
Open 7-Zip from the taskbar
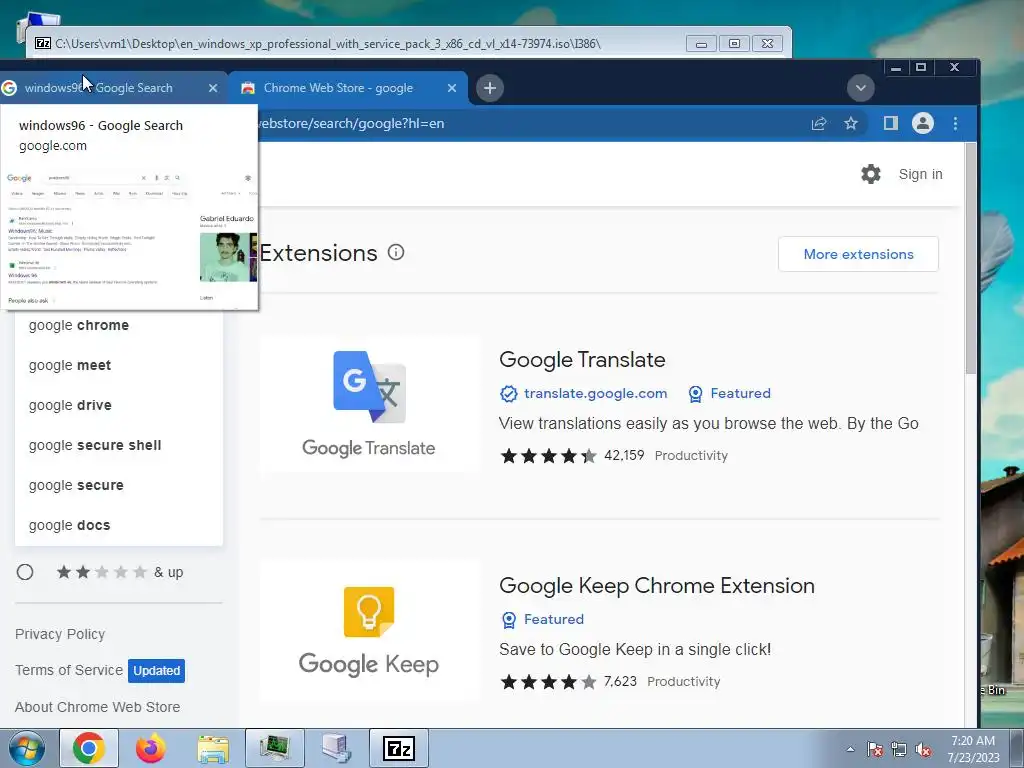pyautogui.click(x=399, y=748)
